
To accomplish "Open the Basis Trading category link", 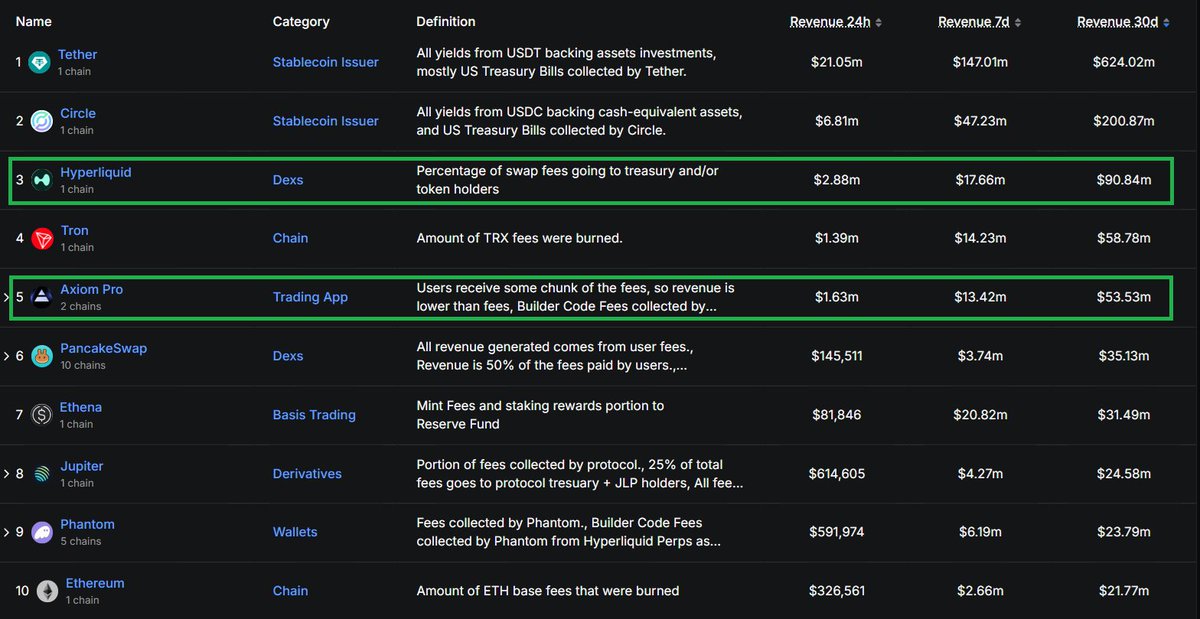I will tap(314, 415).
